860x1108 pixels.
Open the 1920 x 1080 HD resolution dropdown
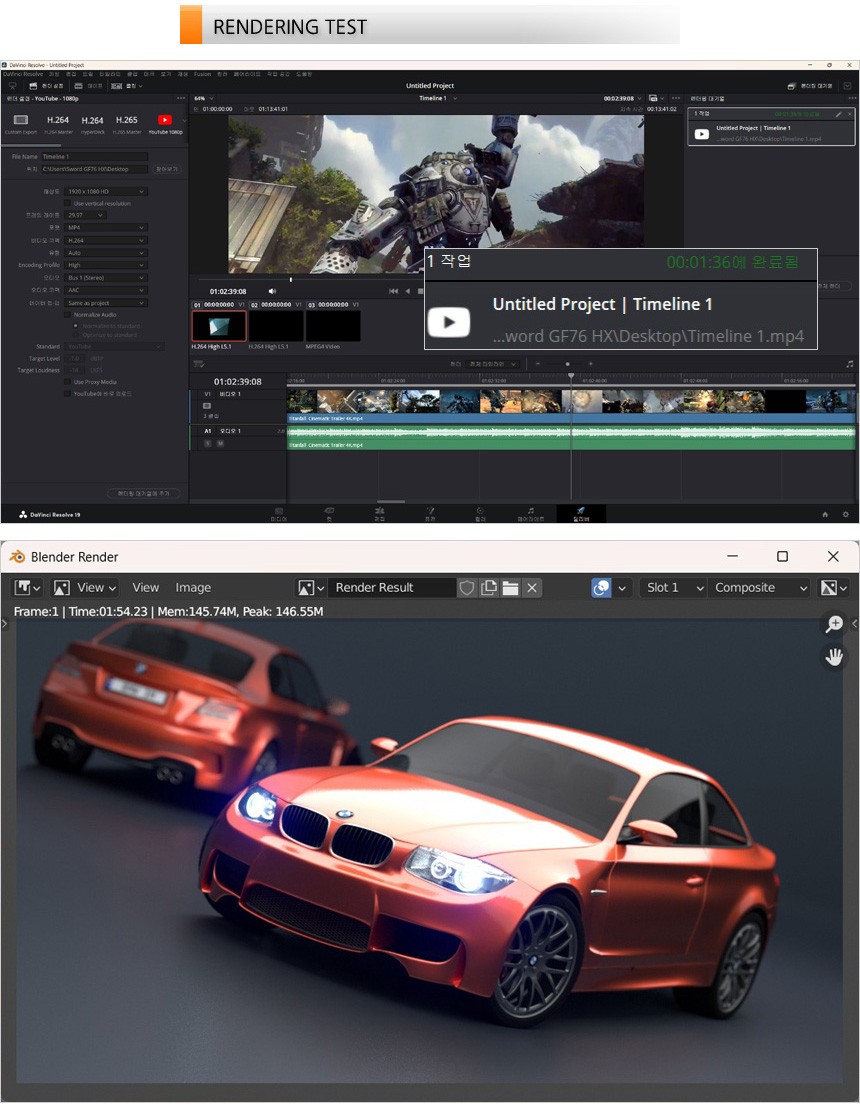[x=105, y=191]
